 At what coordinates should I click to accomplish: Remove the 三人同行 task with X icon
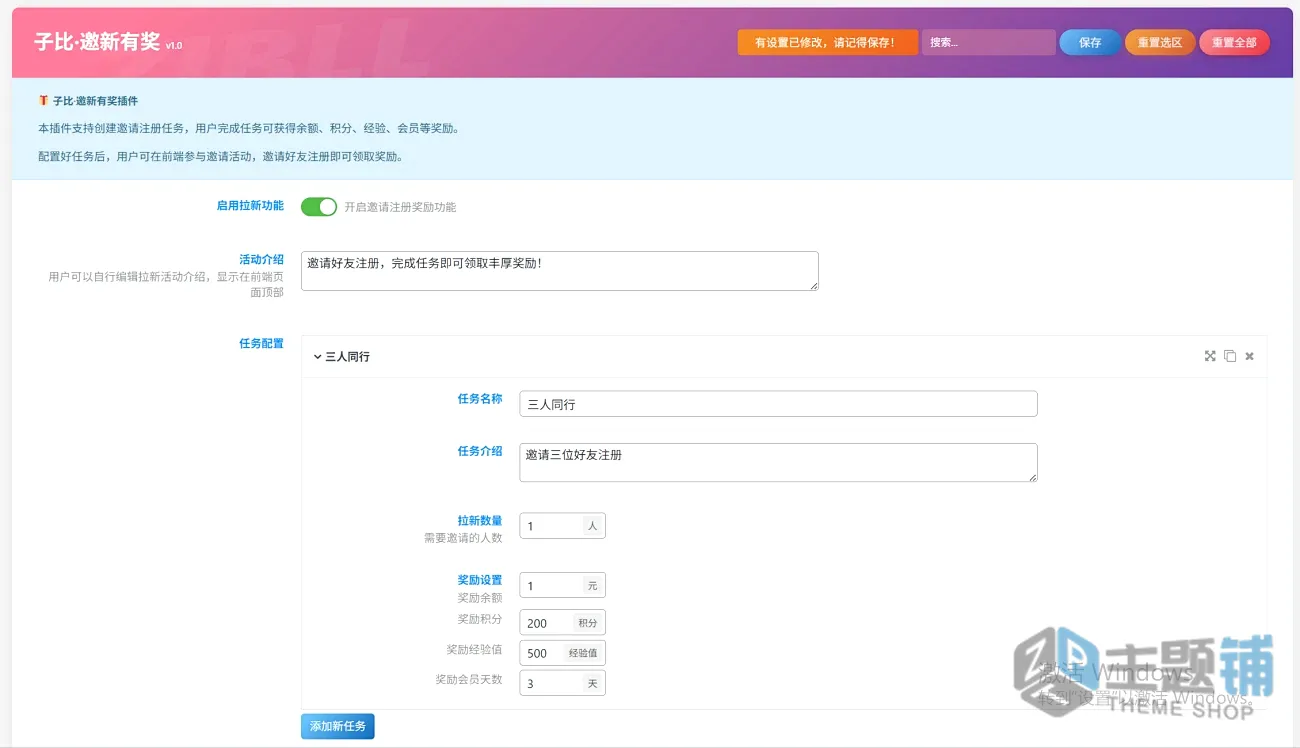1249,356
